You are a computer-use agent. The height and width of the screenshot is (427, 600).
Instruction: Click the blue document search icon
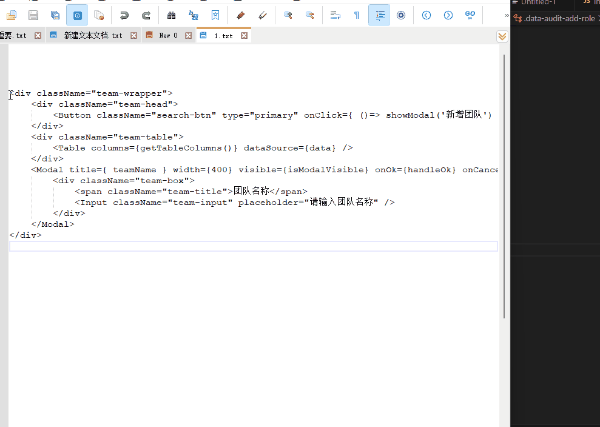tap(215, 15)
